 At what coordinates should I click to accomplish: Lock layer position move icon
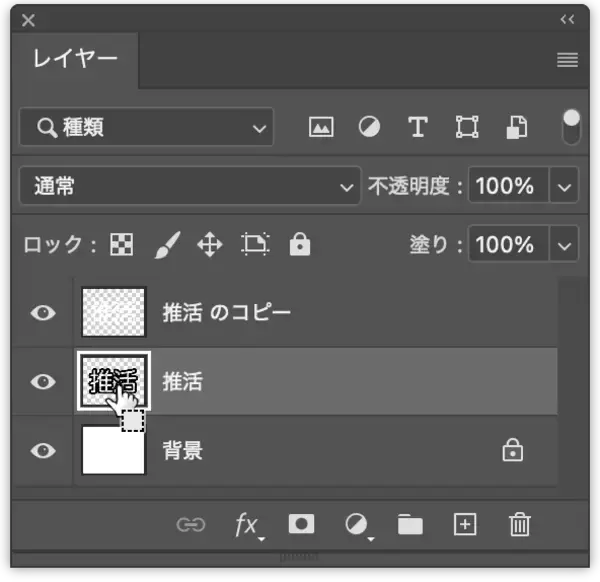(210, 245)
